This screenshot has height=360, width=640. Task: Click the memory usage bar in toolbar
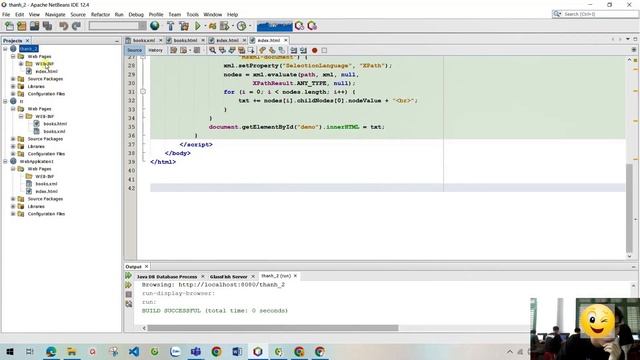(275, 26)
